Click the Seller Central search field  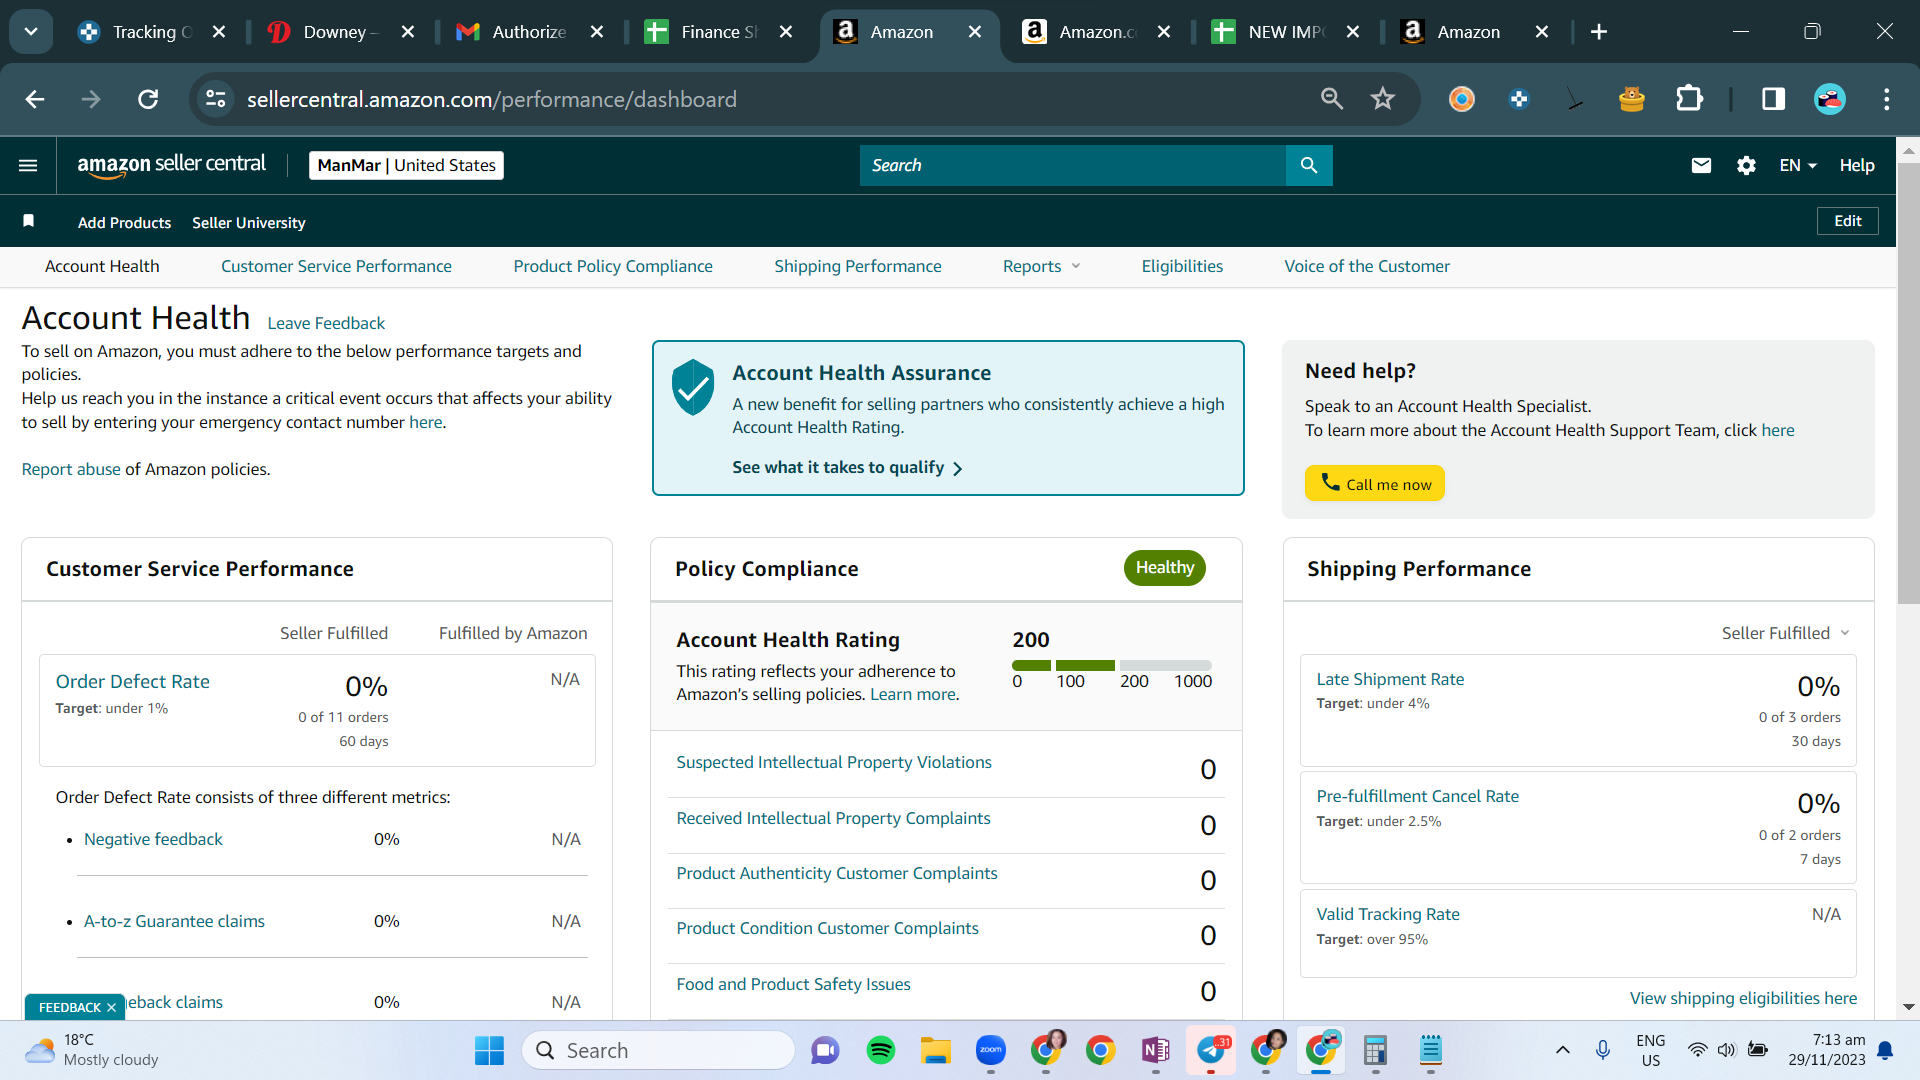[1072, 165]
